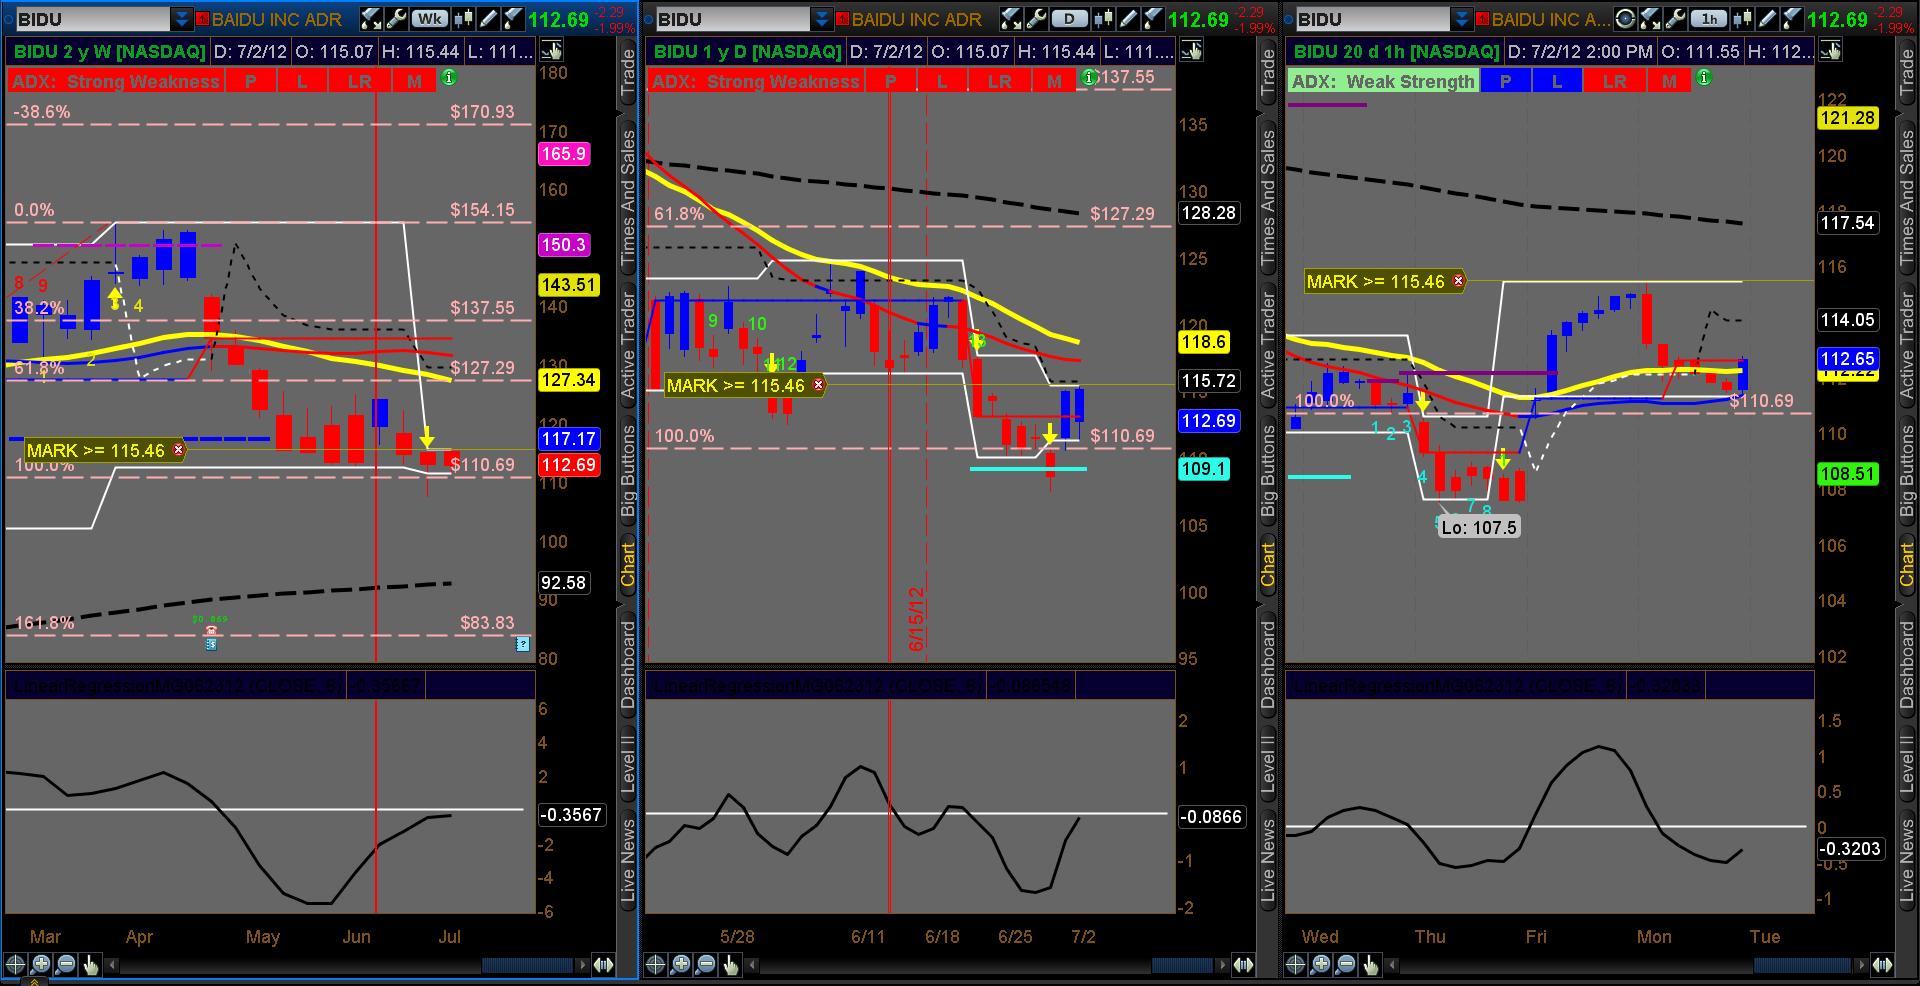Open Level II tab of hourly chart
Viewport: 1920px width, 986px height.
pos(1908,762)
